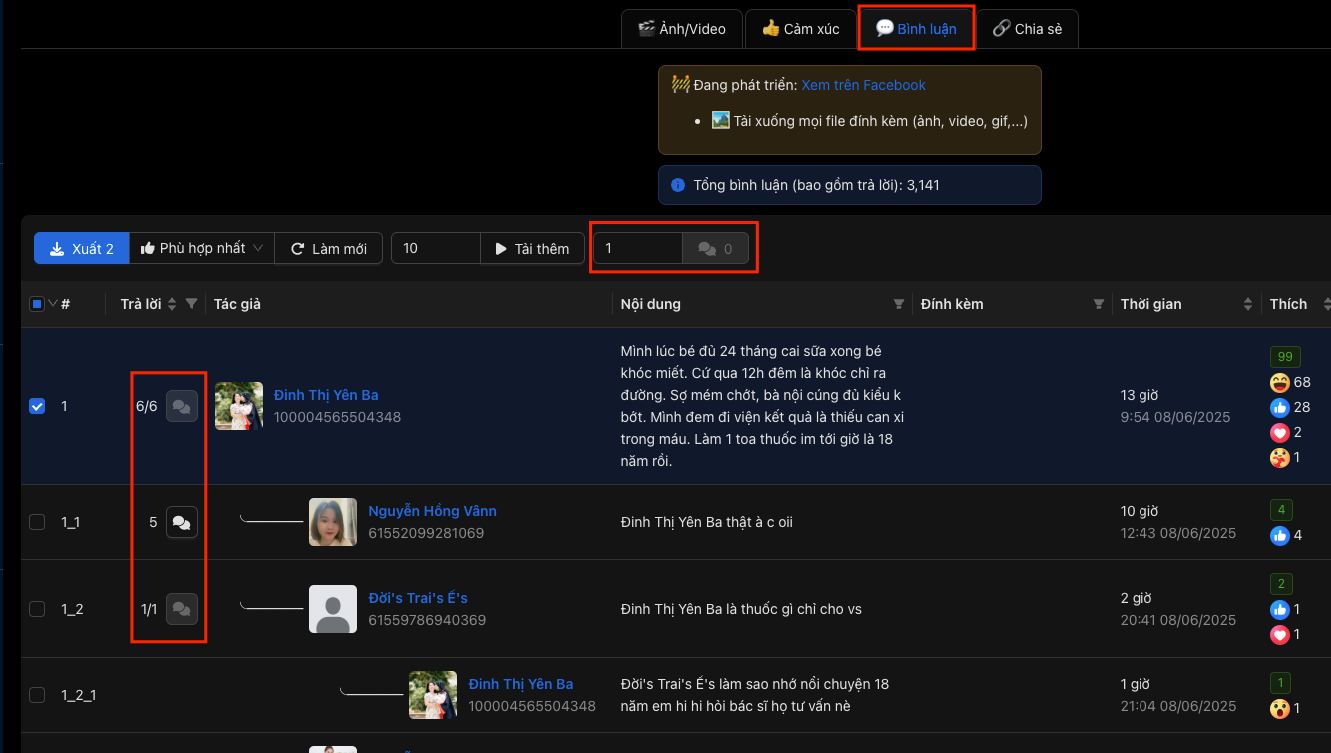The height and width of the screenshot is (753, 1331).
Task: Click the green 99 likes badge
Action: pos(1284,357)
